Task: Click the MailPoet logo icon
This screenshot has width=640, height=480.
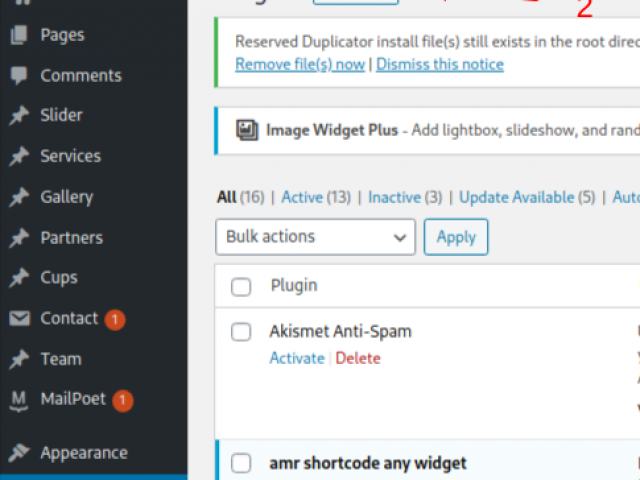Action: [19, 400]
